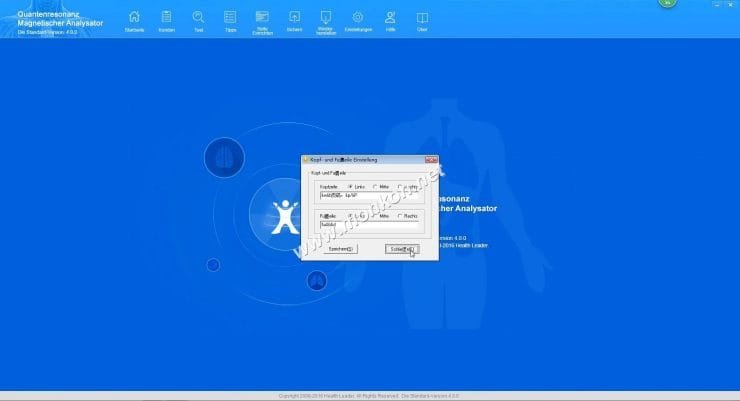Select Links radio for Kopfzeile
The height and width of the screenshot is (401, 740).
coord(350,187)
